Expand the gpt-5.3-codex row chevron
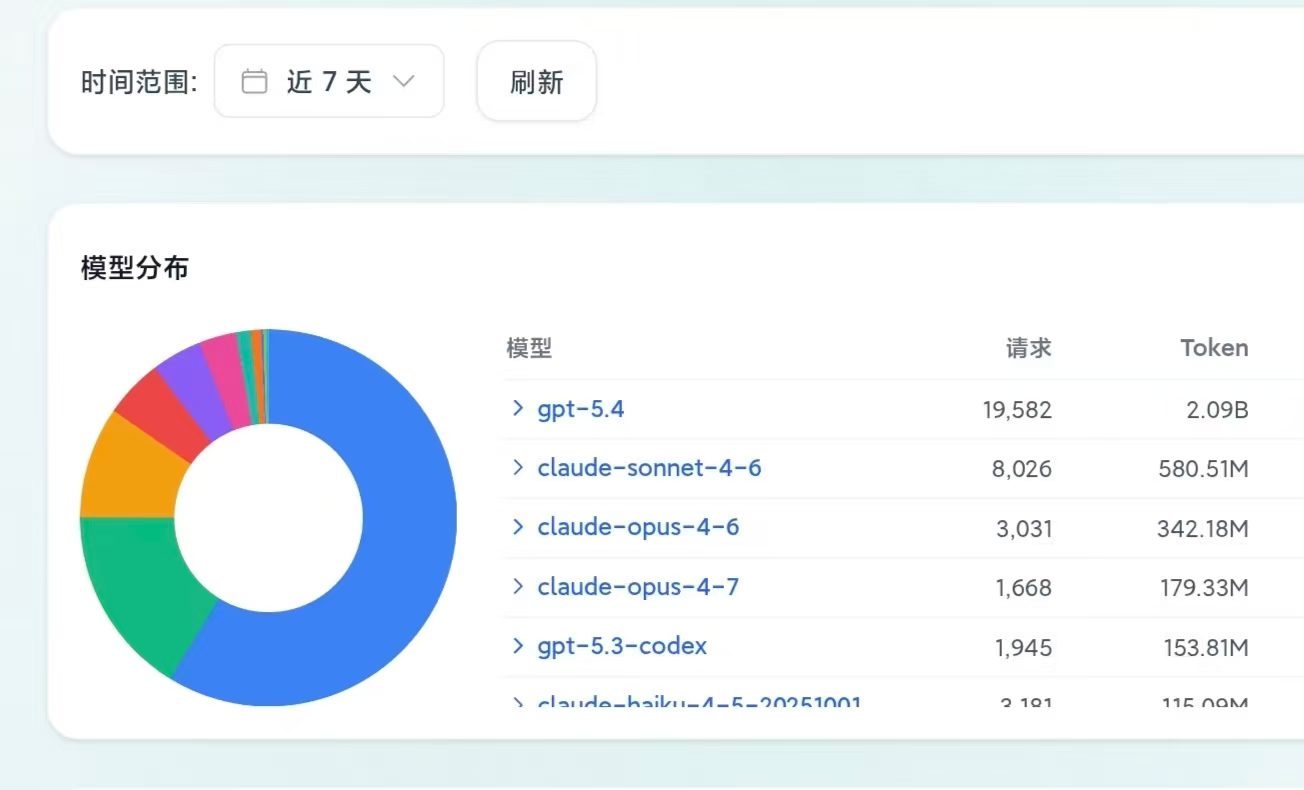 coord(518,646)
